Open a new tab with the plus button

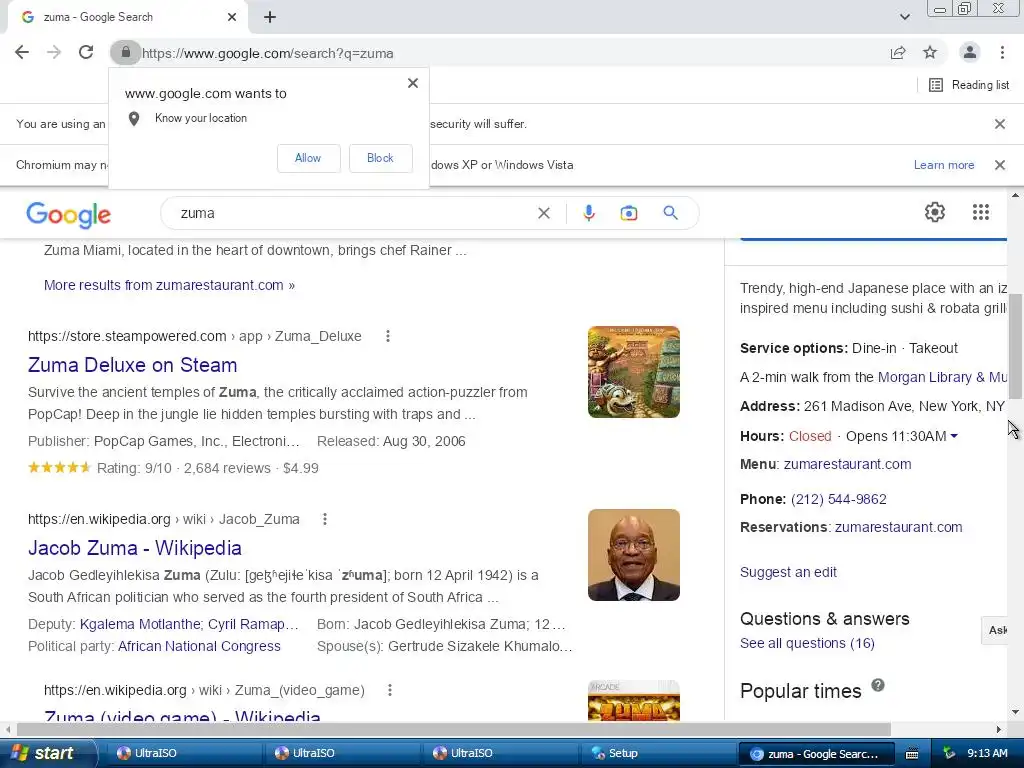click(x=270, y=17)
